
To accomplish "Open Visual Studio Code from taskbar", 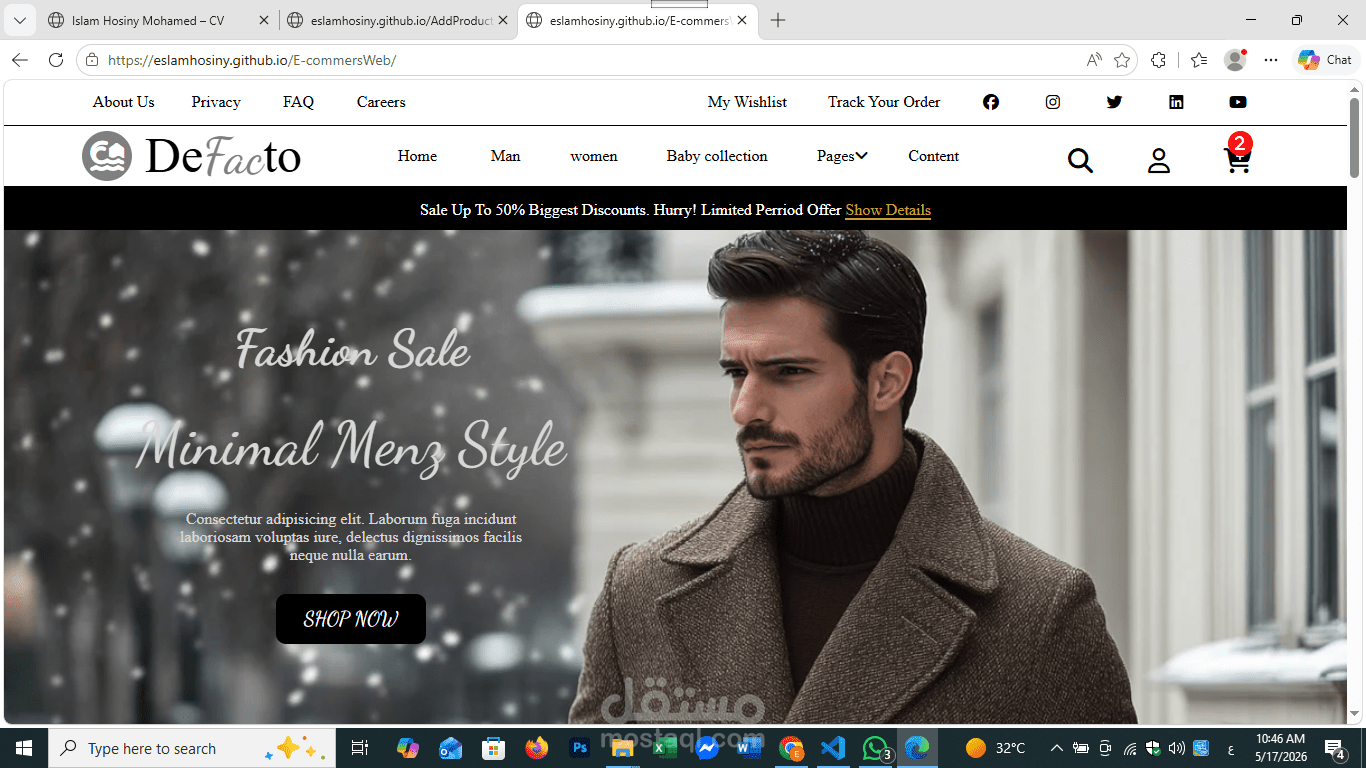I will tap(833, 748).
